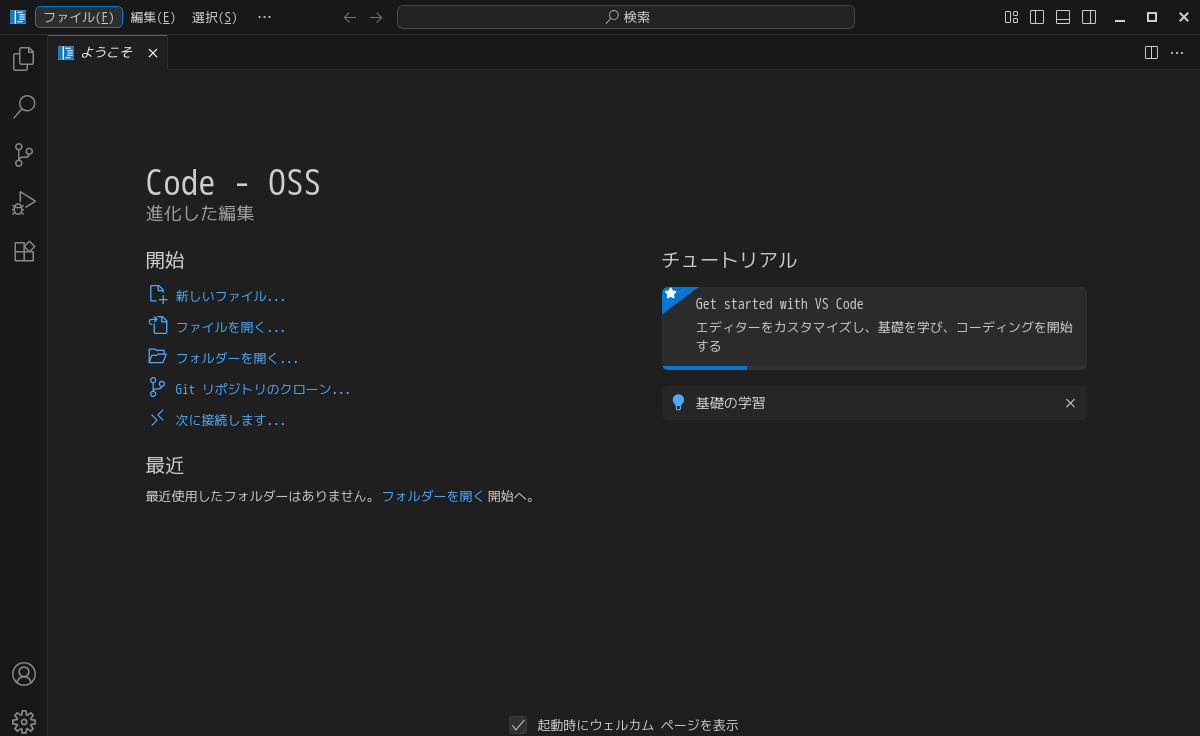Click the Get started walkthrough progress bar
1200x736 pixels.
pos(874,368)
